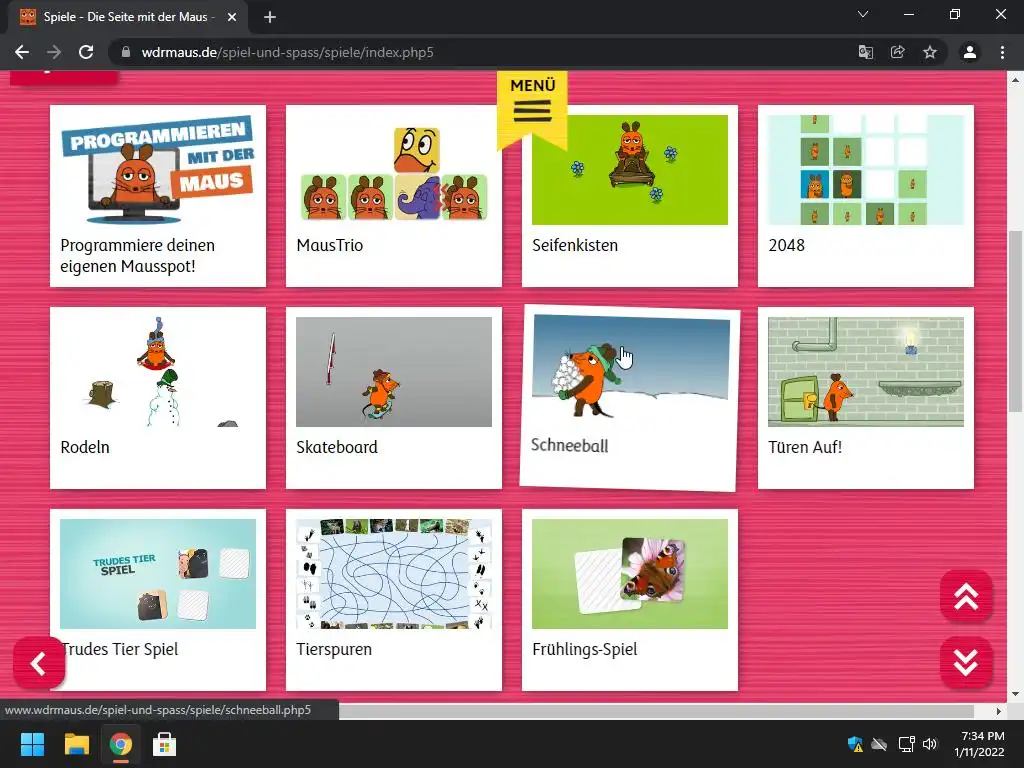Viewport: 1024px width, 768px height.
Task: Select the Spiele - Die Seite mit der Maus tab
Action: 128,17
